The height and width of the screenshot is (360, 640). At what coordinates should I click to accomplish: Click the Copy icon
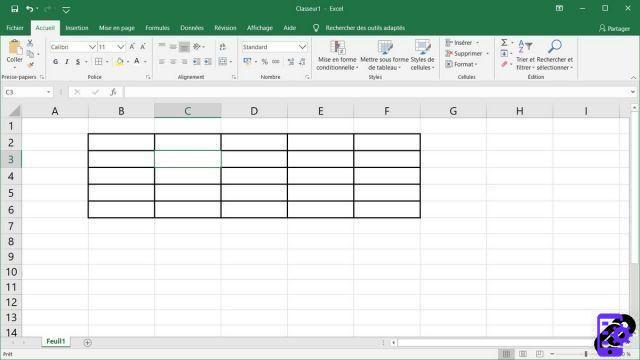pos(30,54)
